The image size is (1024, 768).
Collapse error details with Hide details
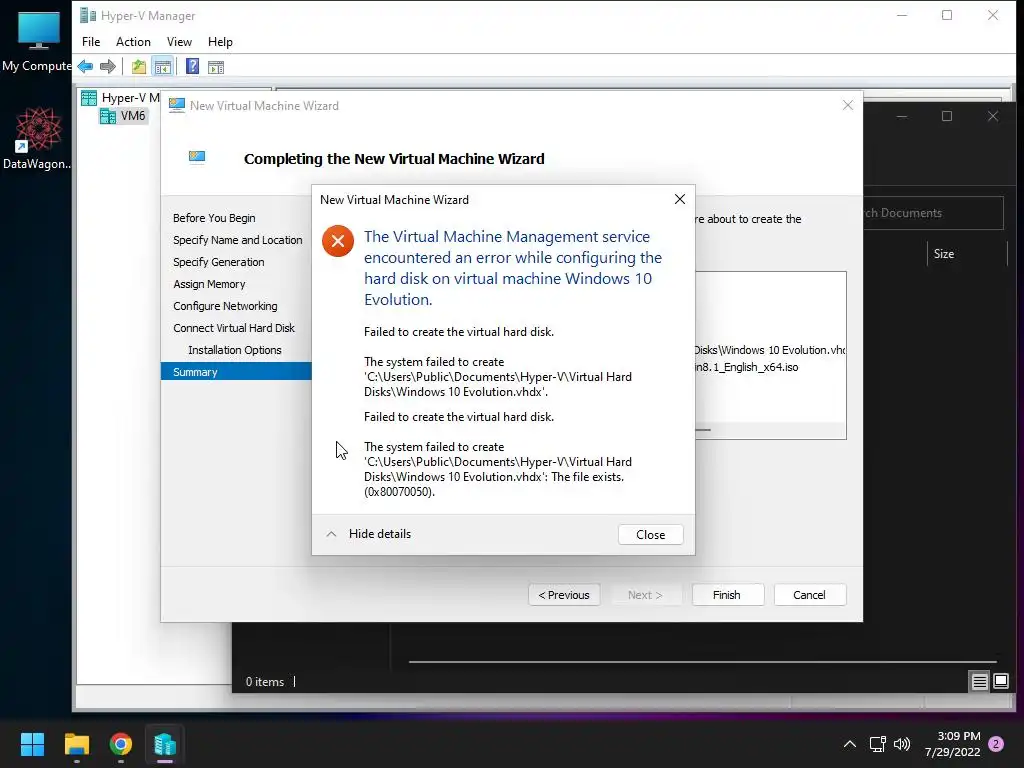368,534
